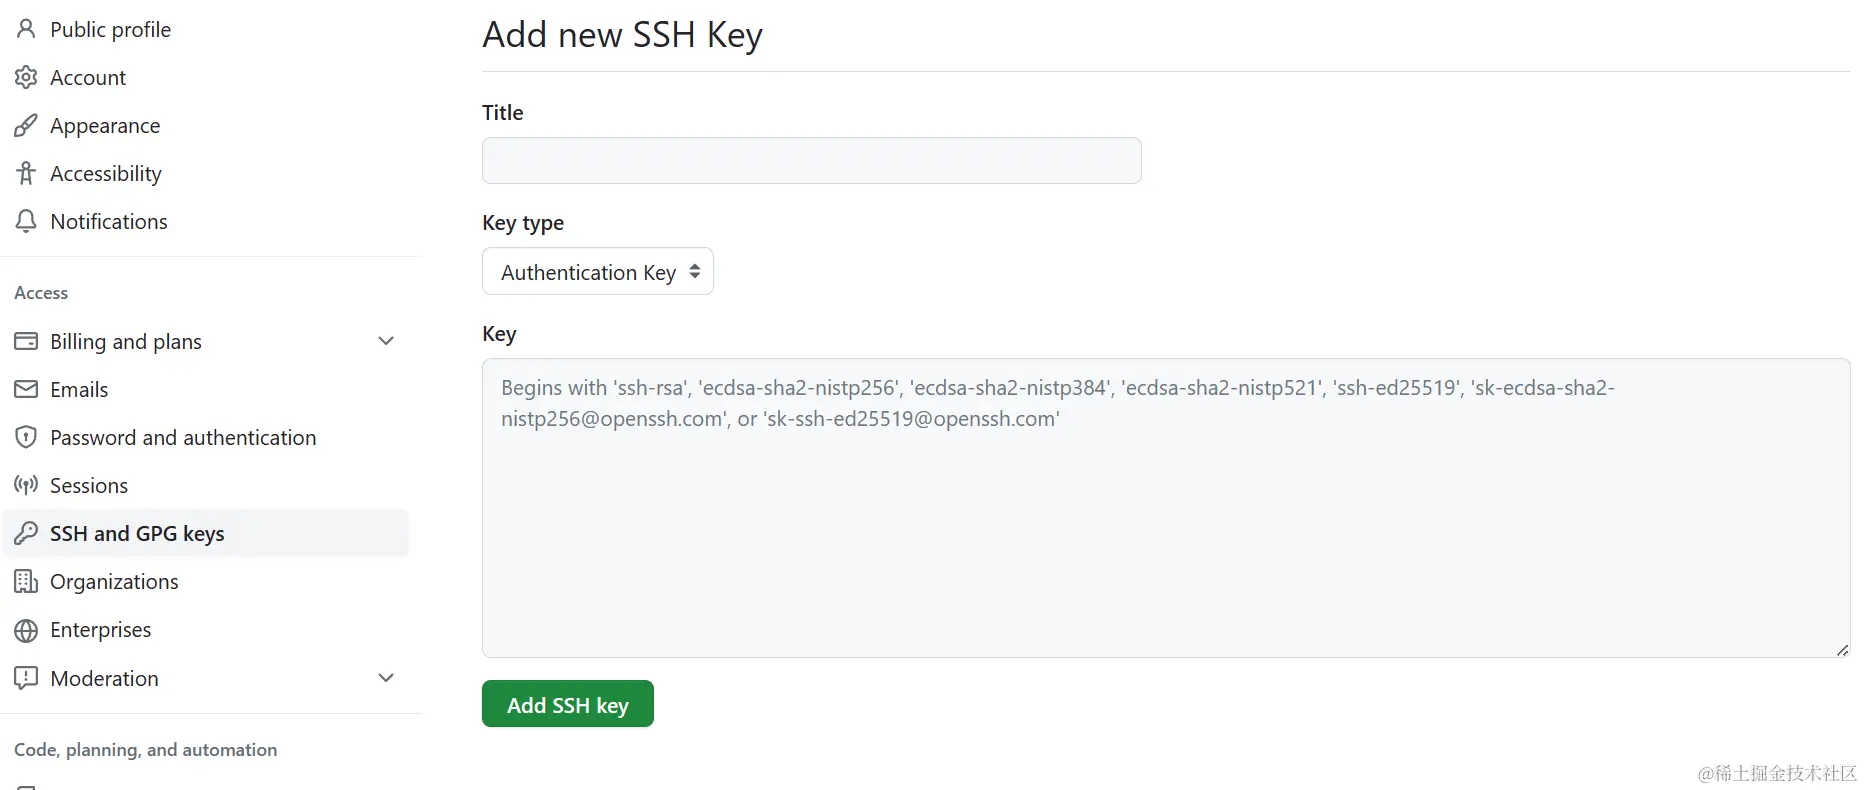The height and width of the screenshot is (790, 1864).
Task: Open the Key type dropdown
Action: [x=597, y=272]
